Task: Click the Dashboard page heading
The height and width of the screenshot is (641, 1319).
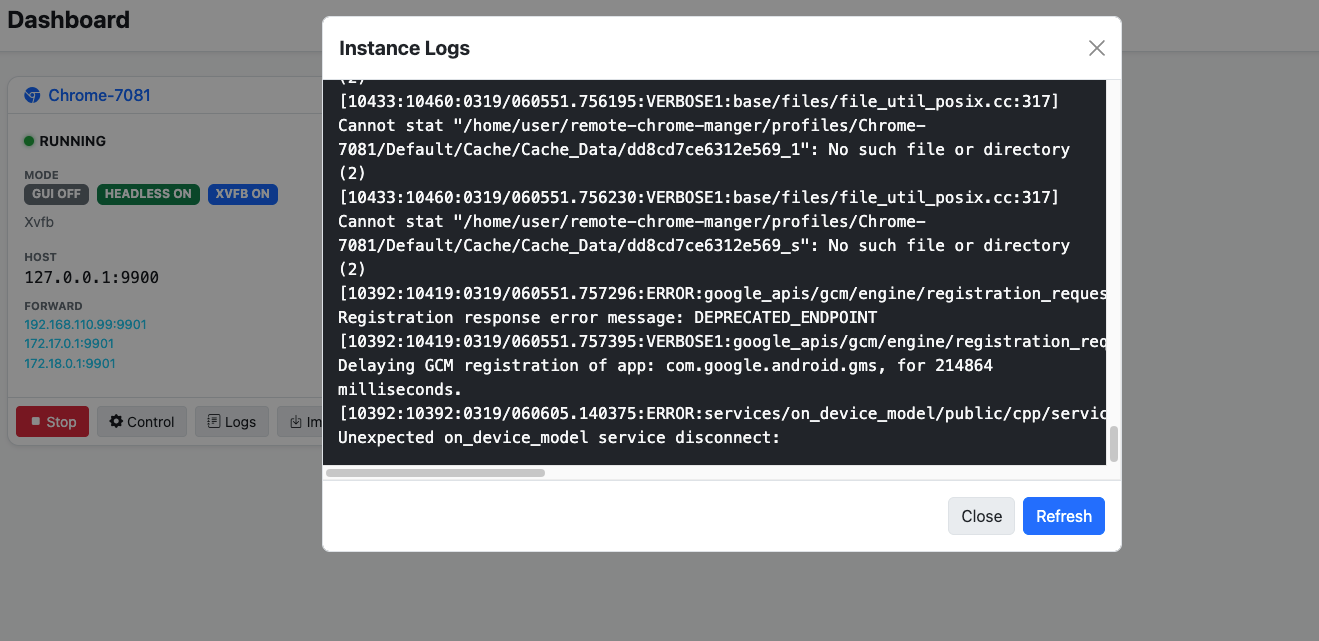Action: 69,20
